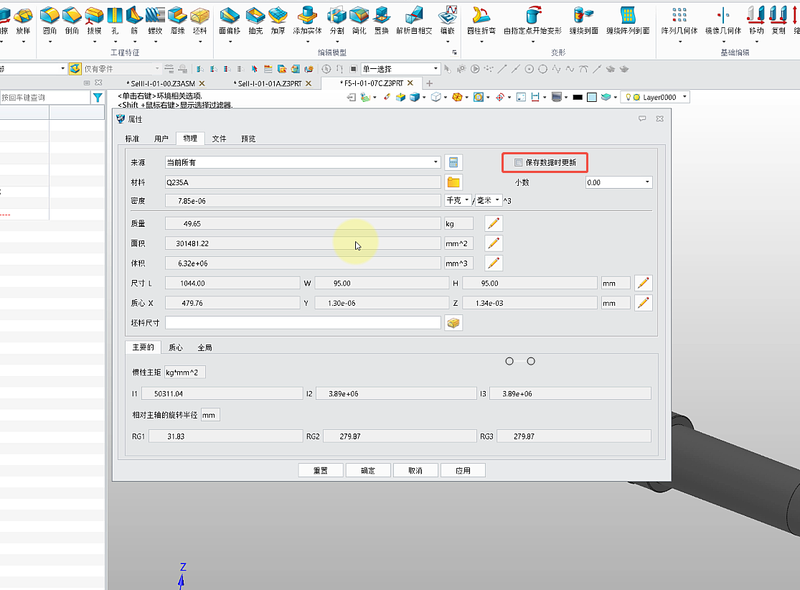
Task: Open the 千克 density mass unit dropdown
Action: pyautogui.click(x=456, y=201)
